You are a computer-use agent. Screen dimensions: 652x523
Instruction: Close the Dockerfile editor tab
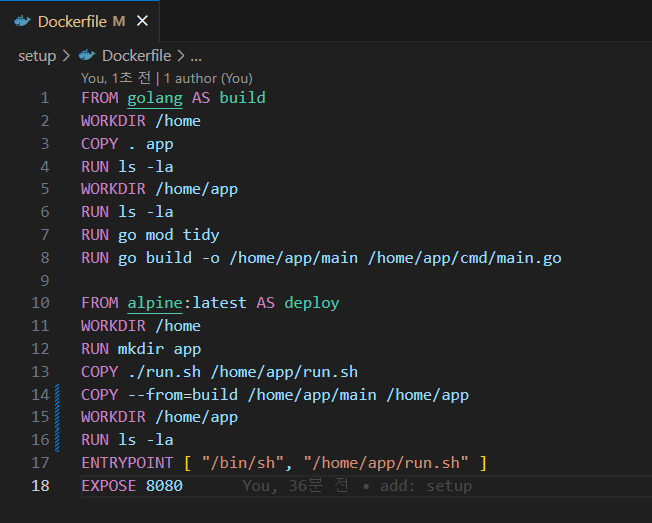click(142, 21)
